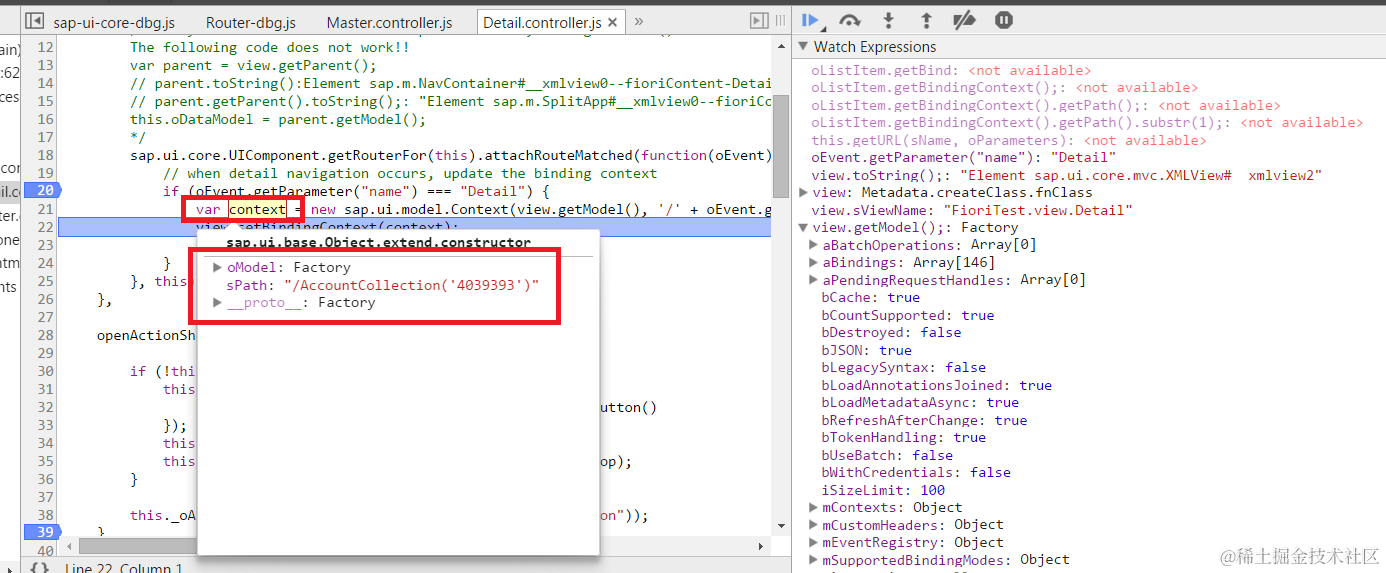Toggle breakpoint on line 20

tap(43, 191)
